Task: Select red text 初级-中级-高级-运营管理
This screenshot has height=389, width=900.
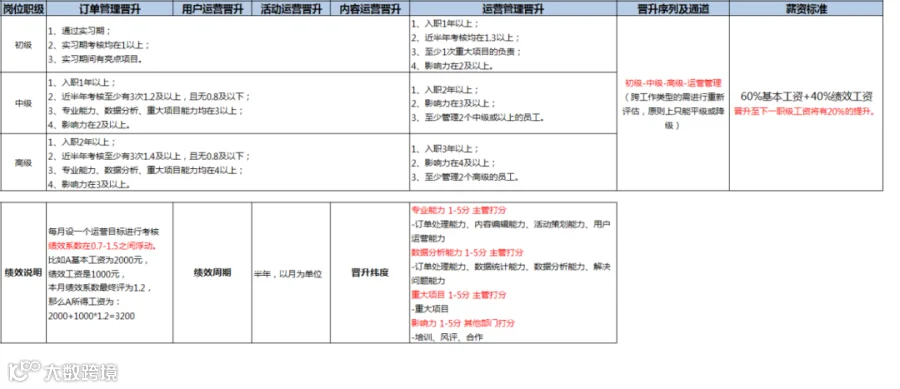Action: pos(673,83)
